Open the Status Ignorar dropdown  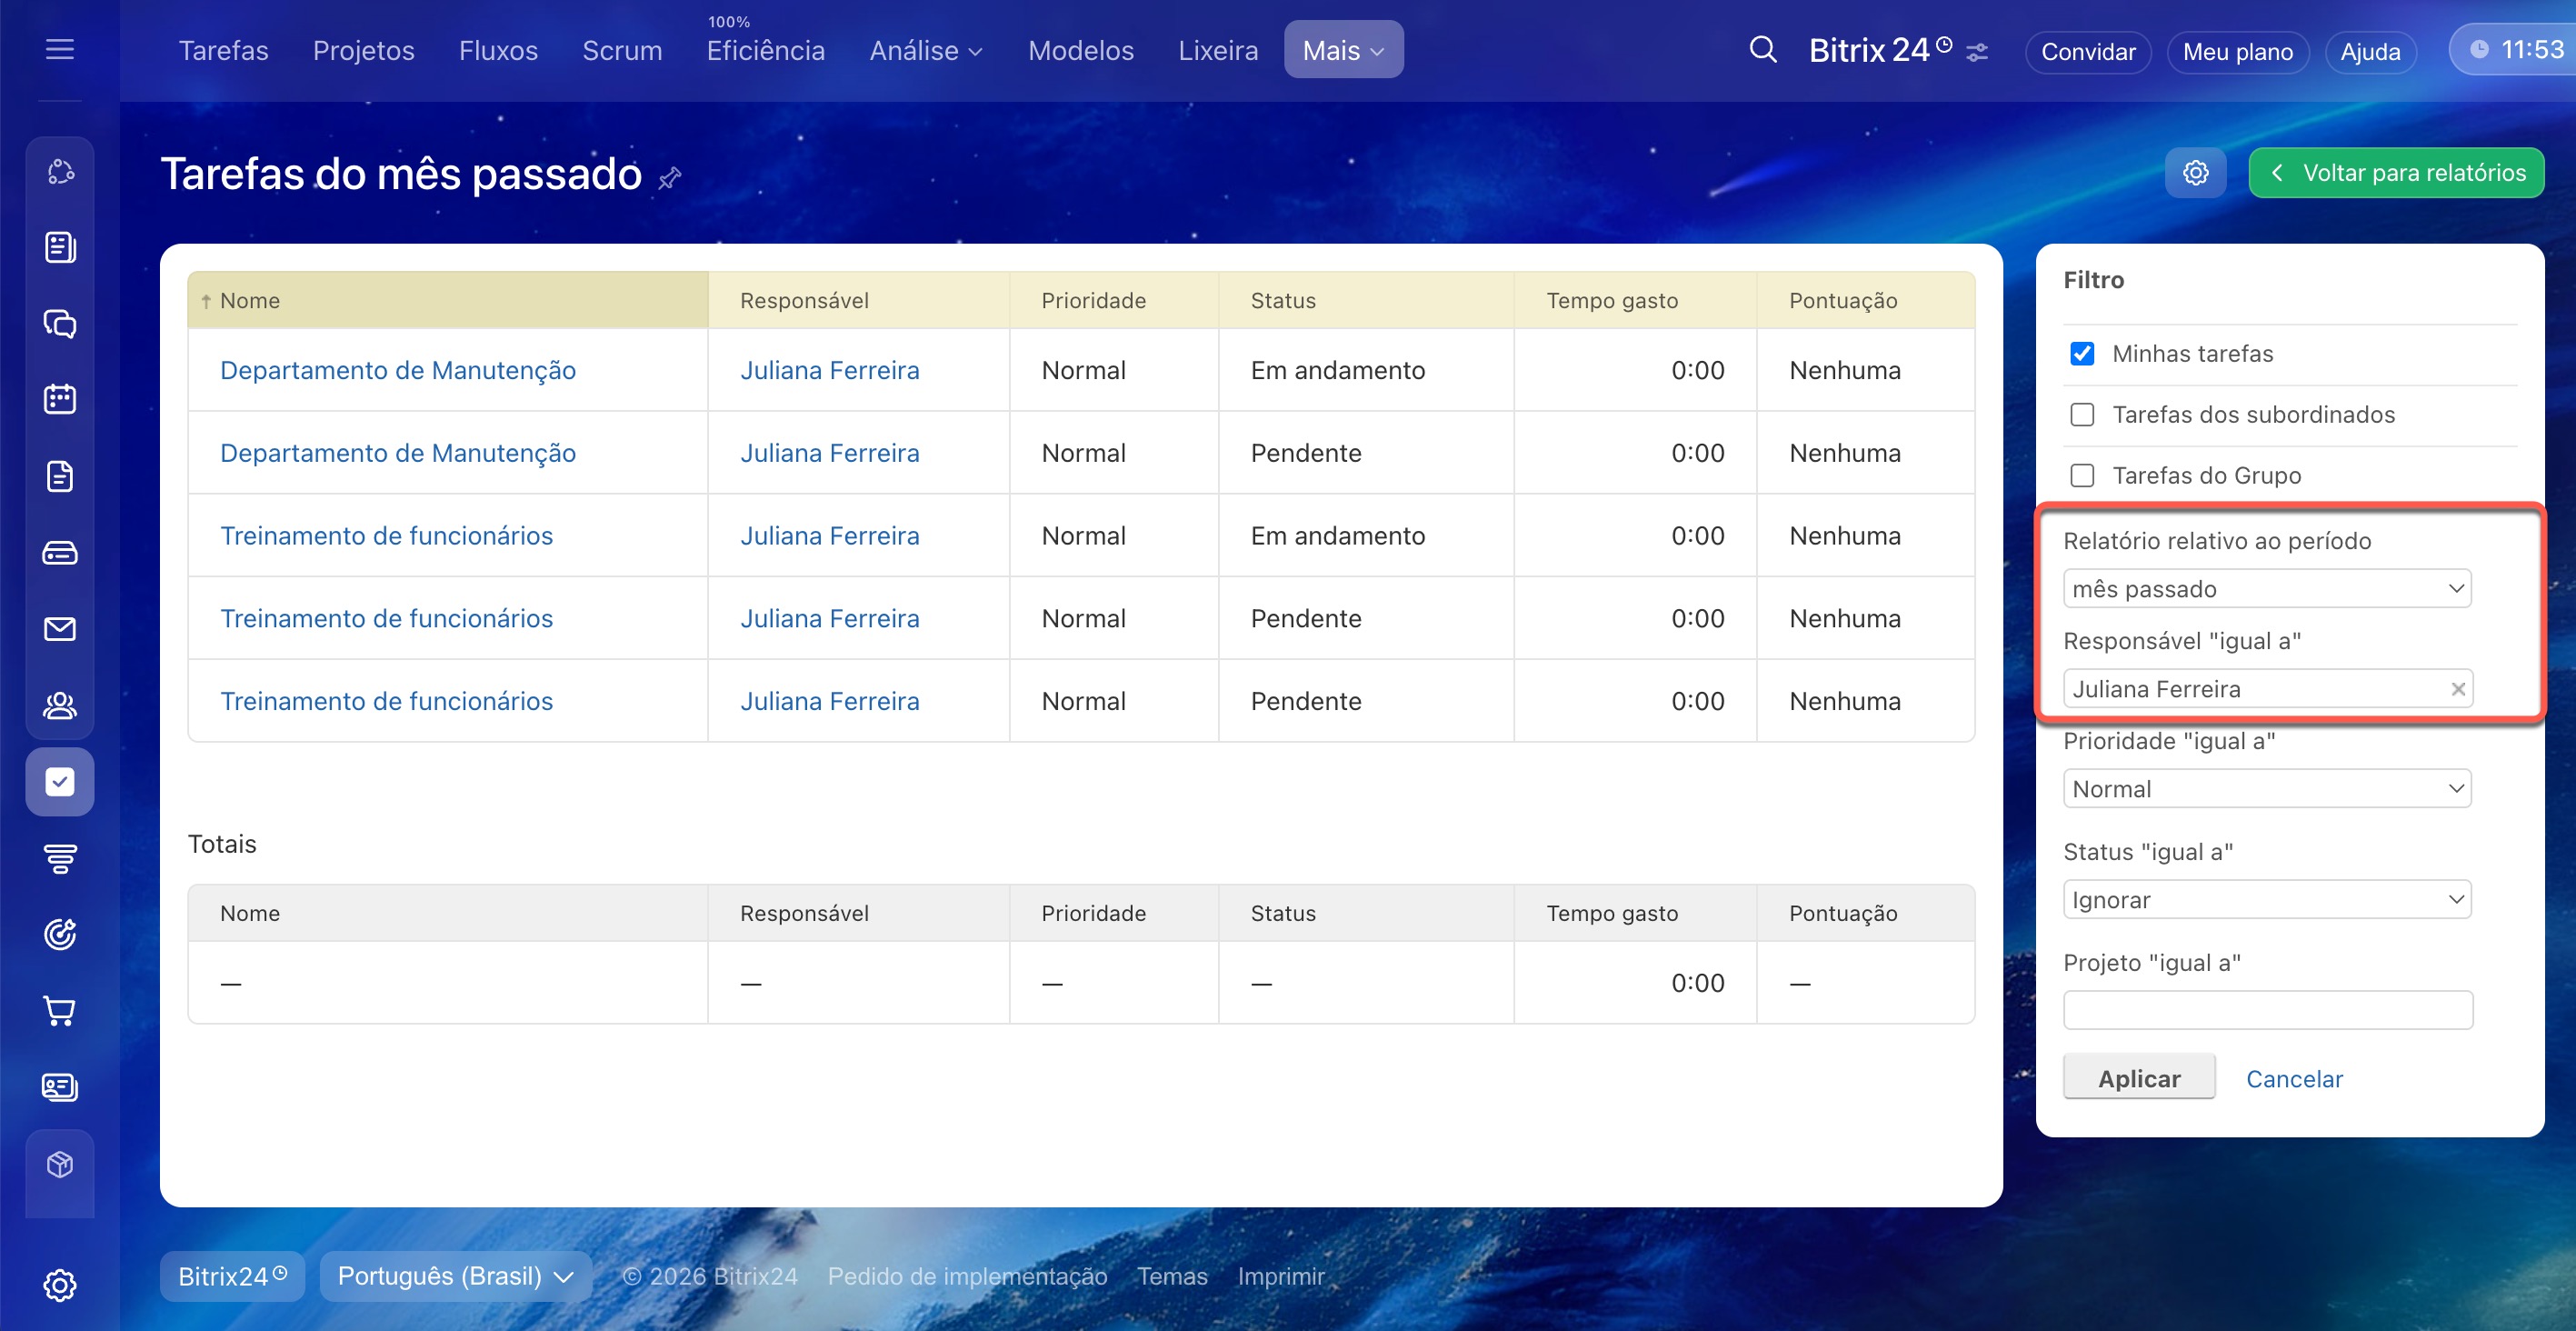coord(2266,900)
